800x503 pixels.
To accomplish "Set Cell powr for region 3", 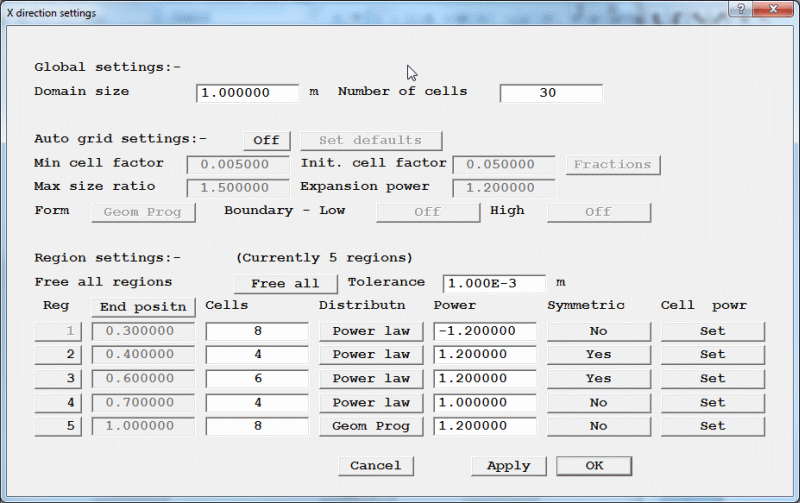I will 712,378.
